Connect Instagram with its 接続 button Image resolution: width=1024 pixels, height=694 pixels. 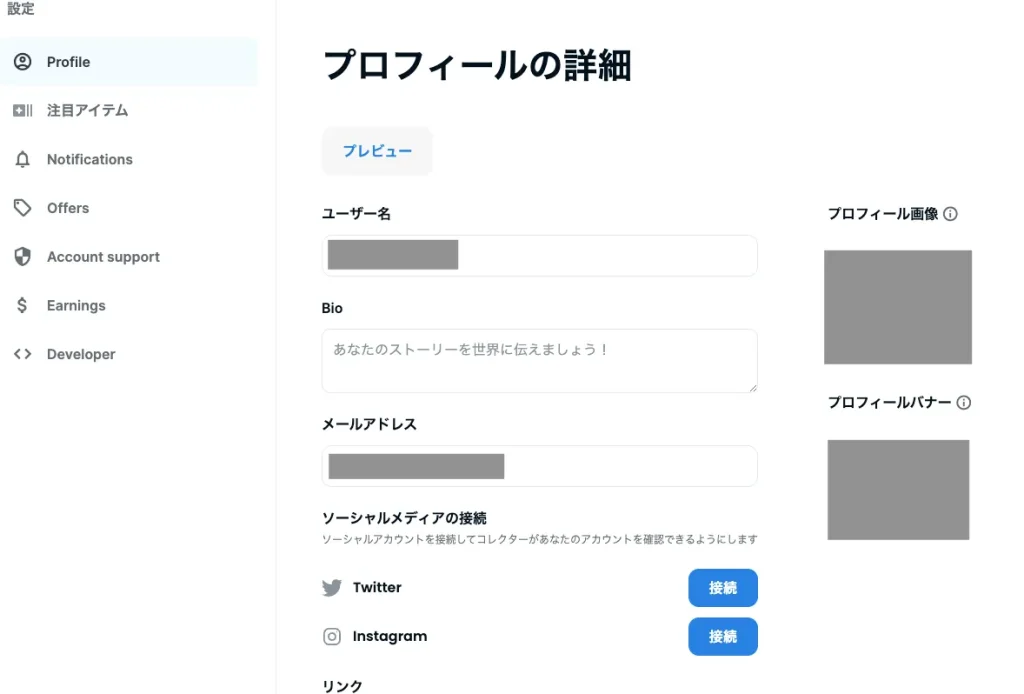(722, 637)
